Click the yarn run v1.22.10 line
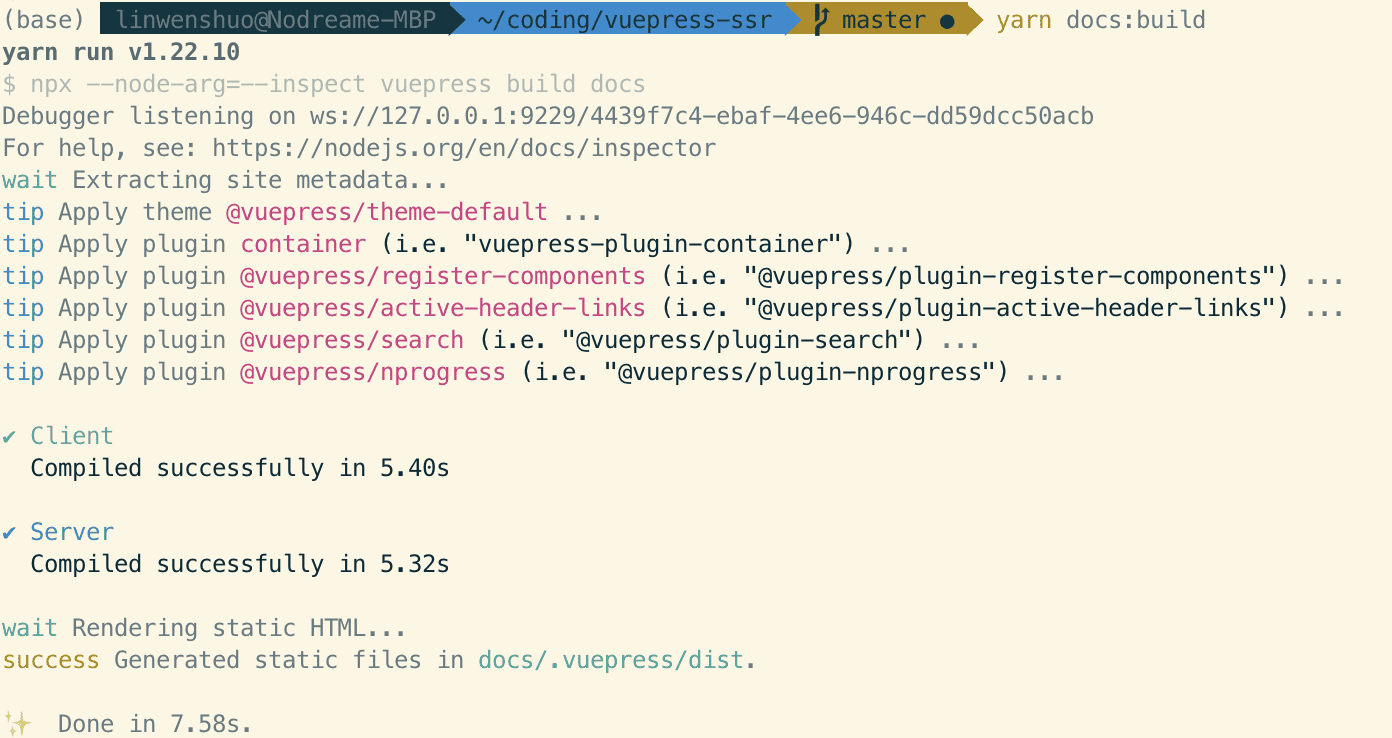 pyautogui.click(x=122, y=52)
